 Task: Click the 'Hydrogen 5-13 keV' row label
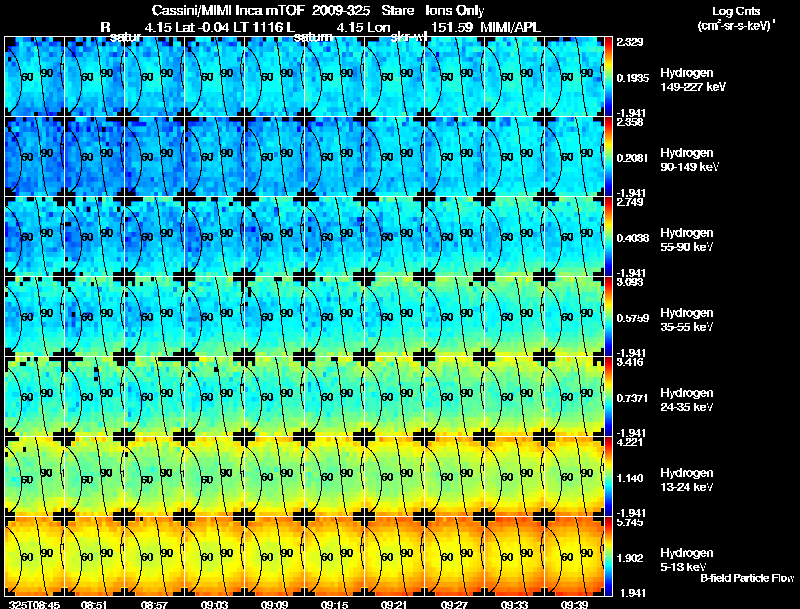pos(687,560)
